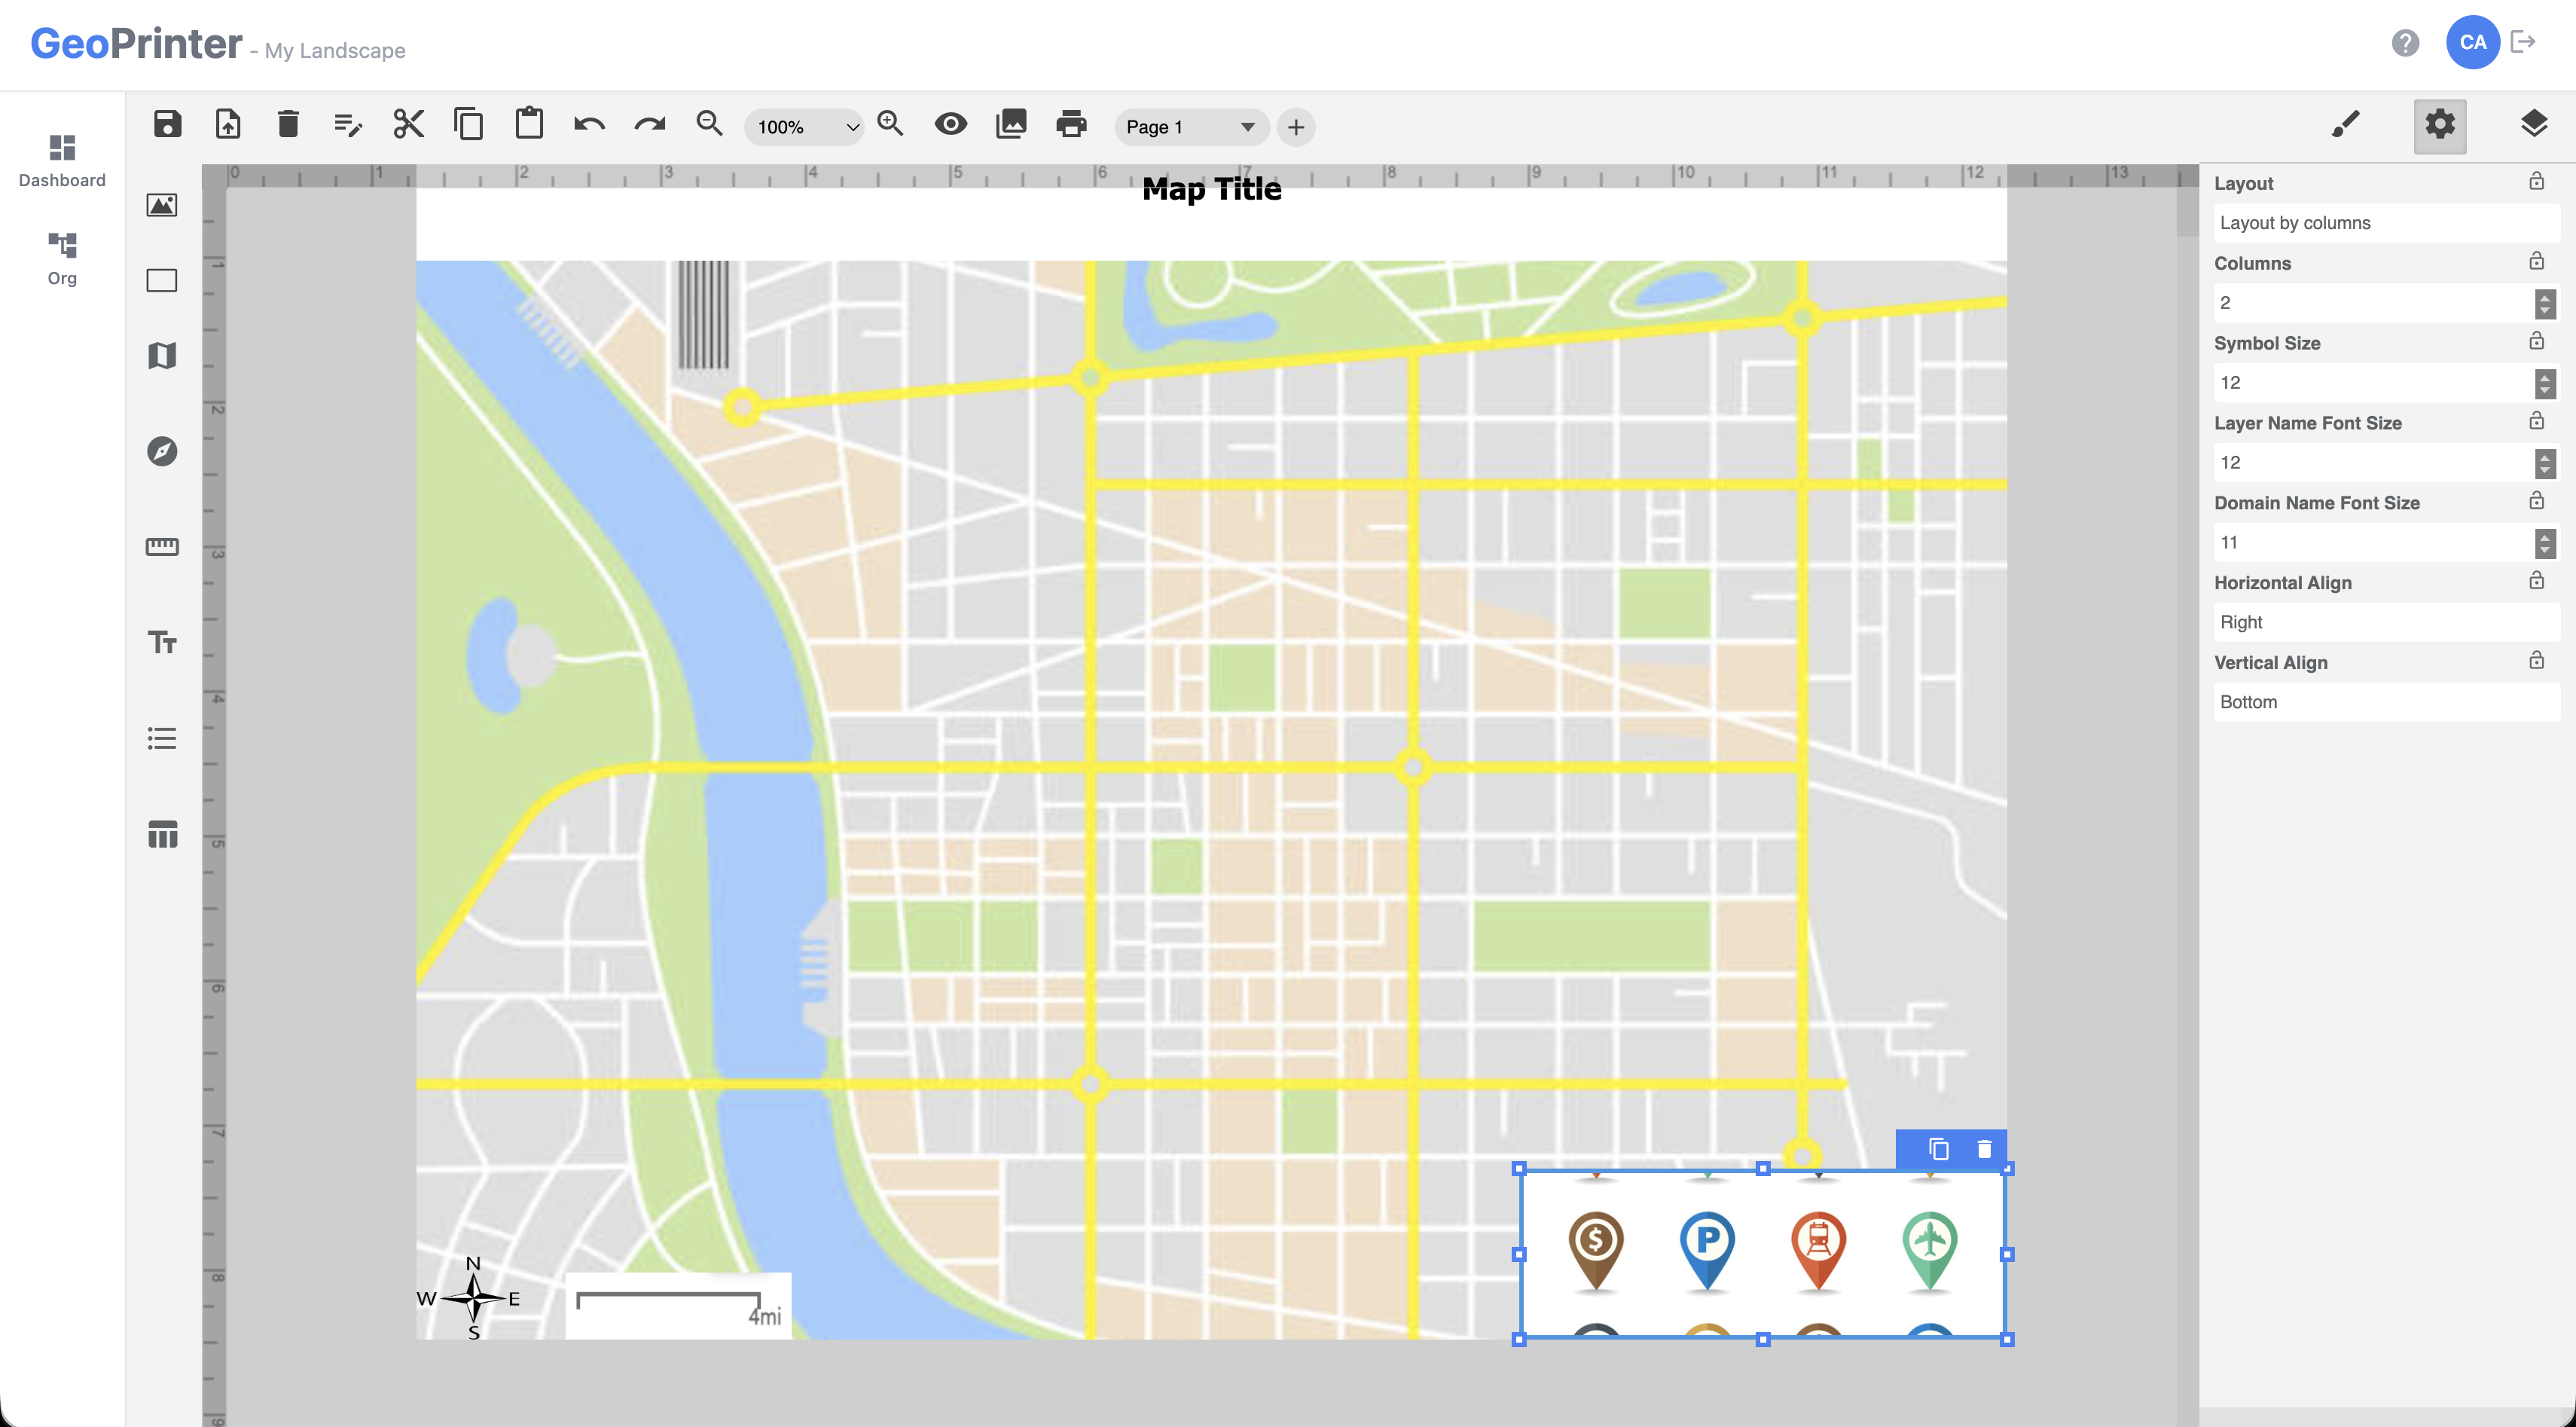Click the export file icon in toolbar

point(228,125)
